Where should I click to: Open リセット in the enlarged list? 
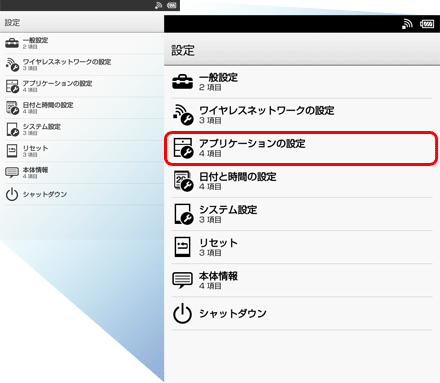(x=302, y=247)
